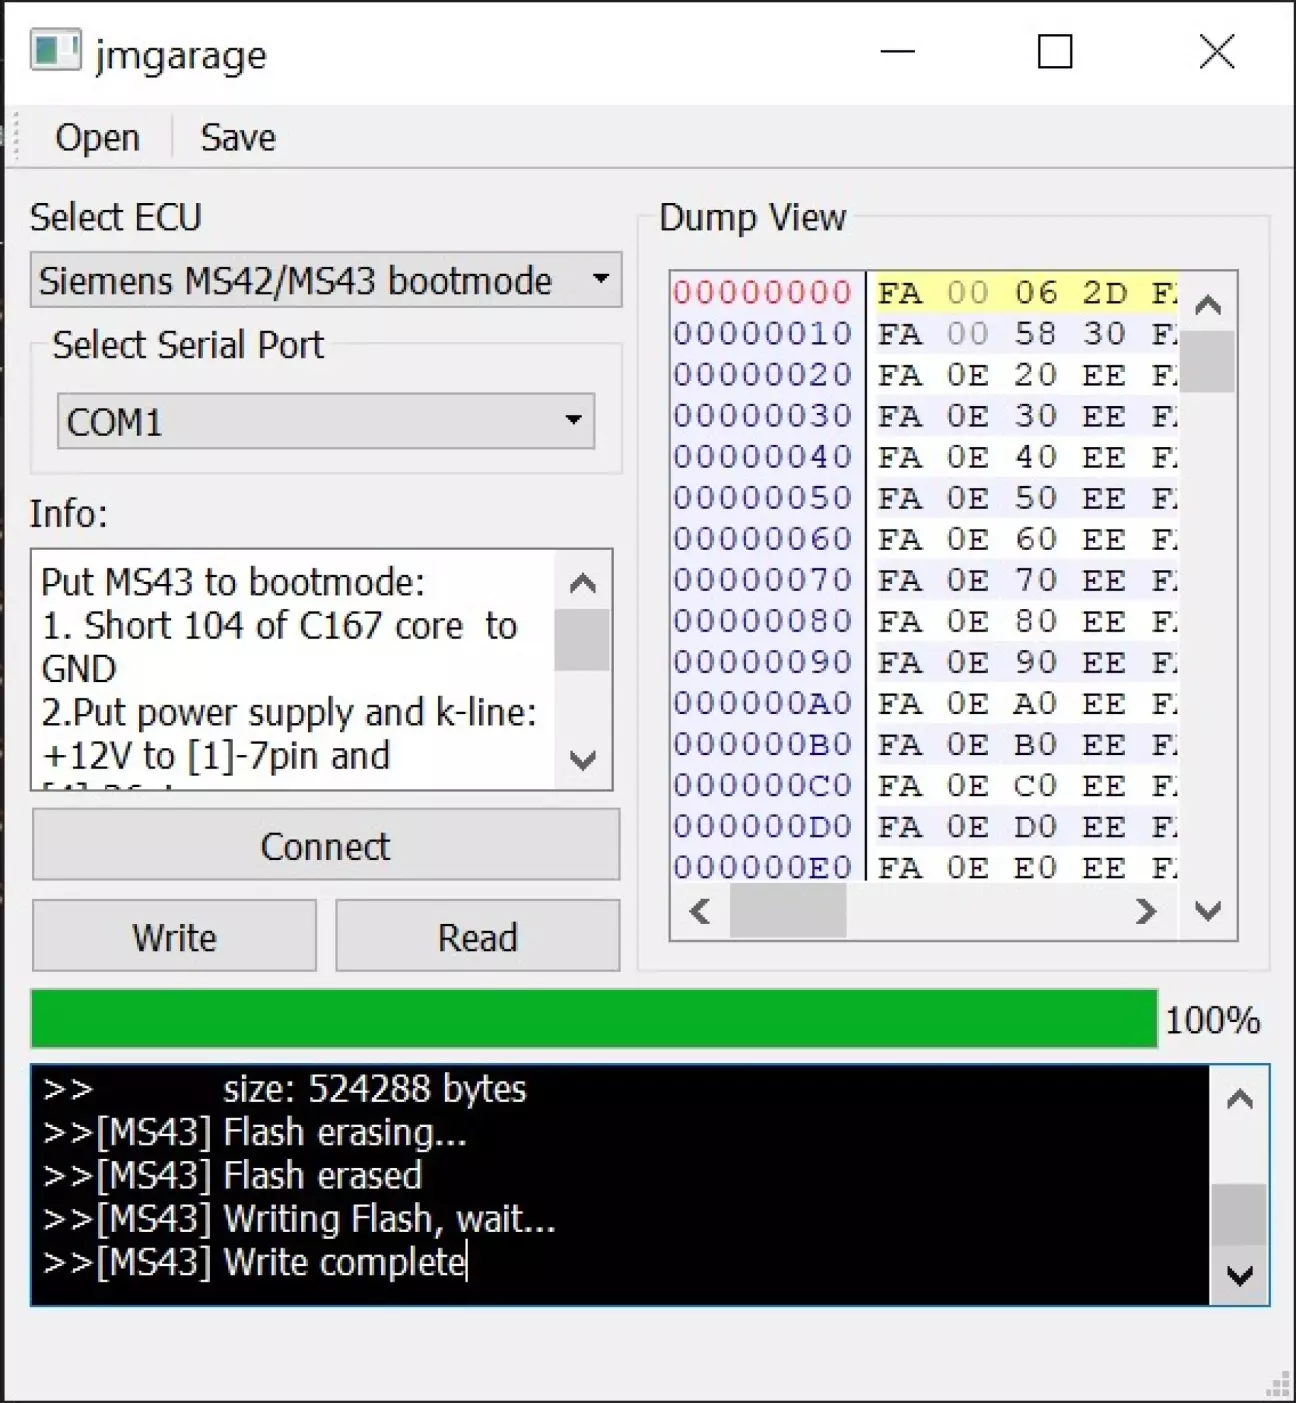Viewport: 1296px width, 1403px height.
Task: Click Dump View vertical scroll down arrow
Action: click(1208, 911)
